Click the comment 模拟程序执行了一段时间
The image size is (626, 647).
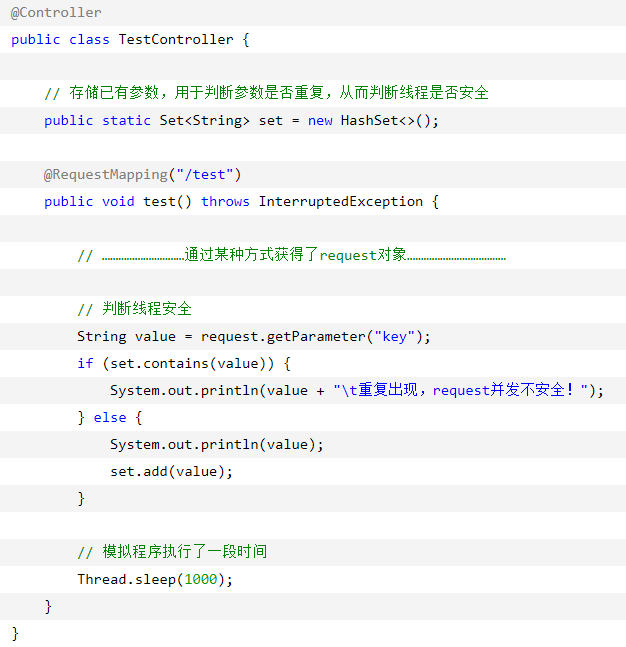(172, 552)
